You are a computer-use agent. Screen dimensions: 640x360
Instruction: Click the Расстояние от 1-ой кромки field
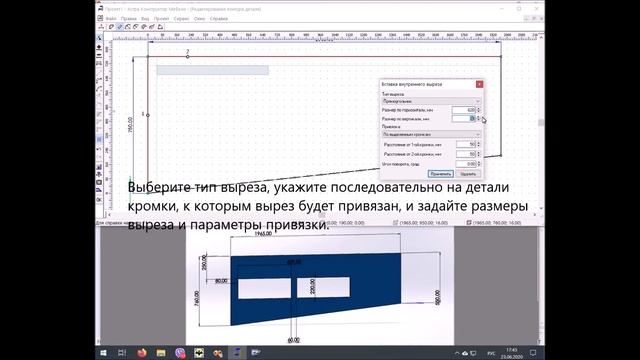(466, 144)
